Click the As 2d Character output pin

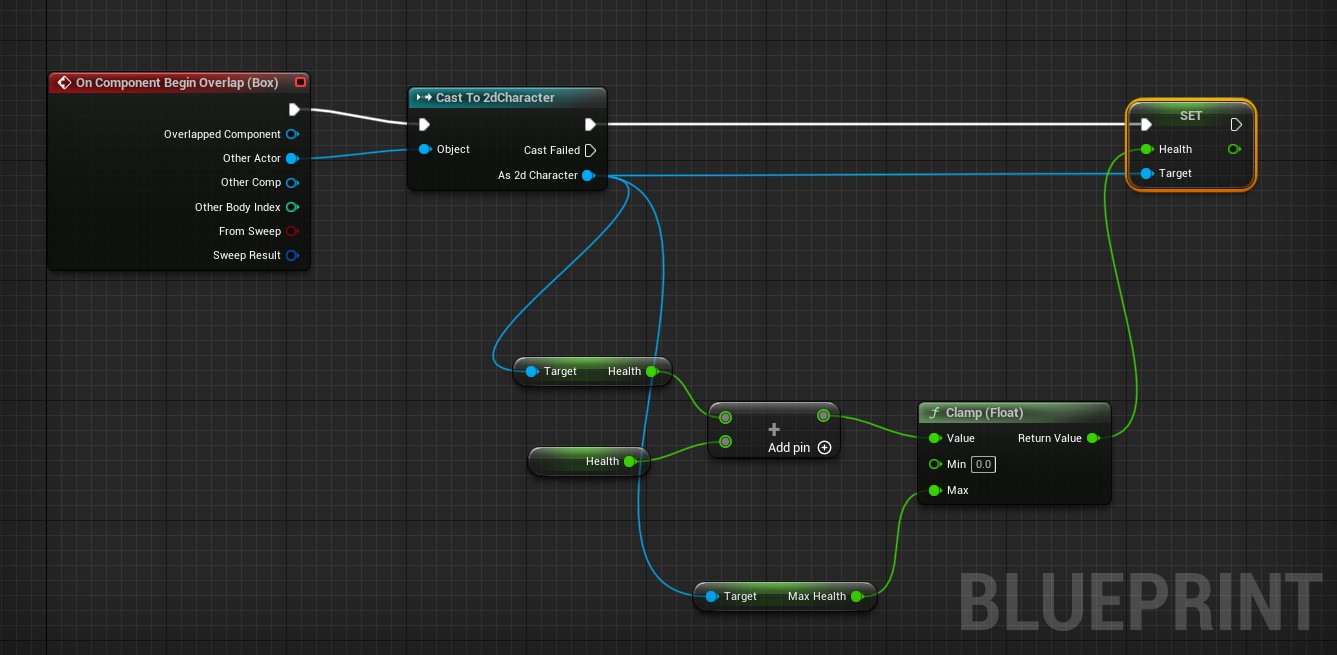[x=588, y=175]
